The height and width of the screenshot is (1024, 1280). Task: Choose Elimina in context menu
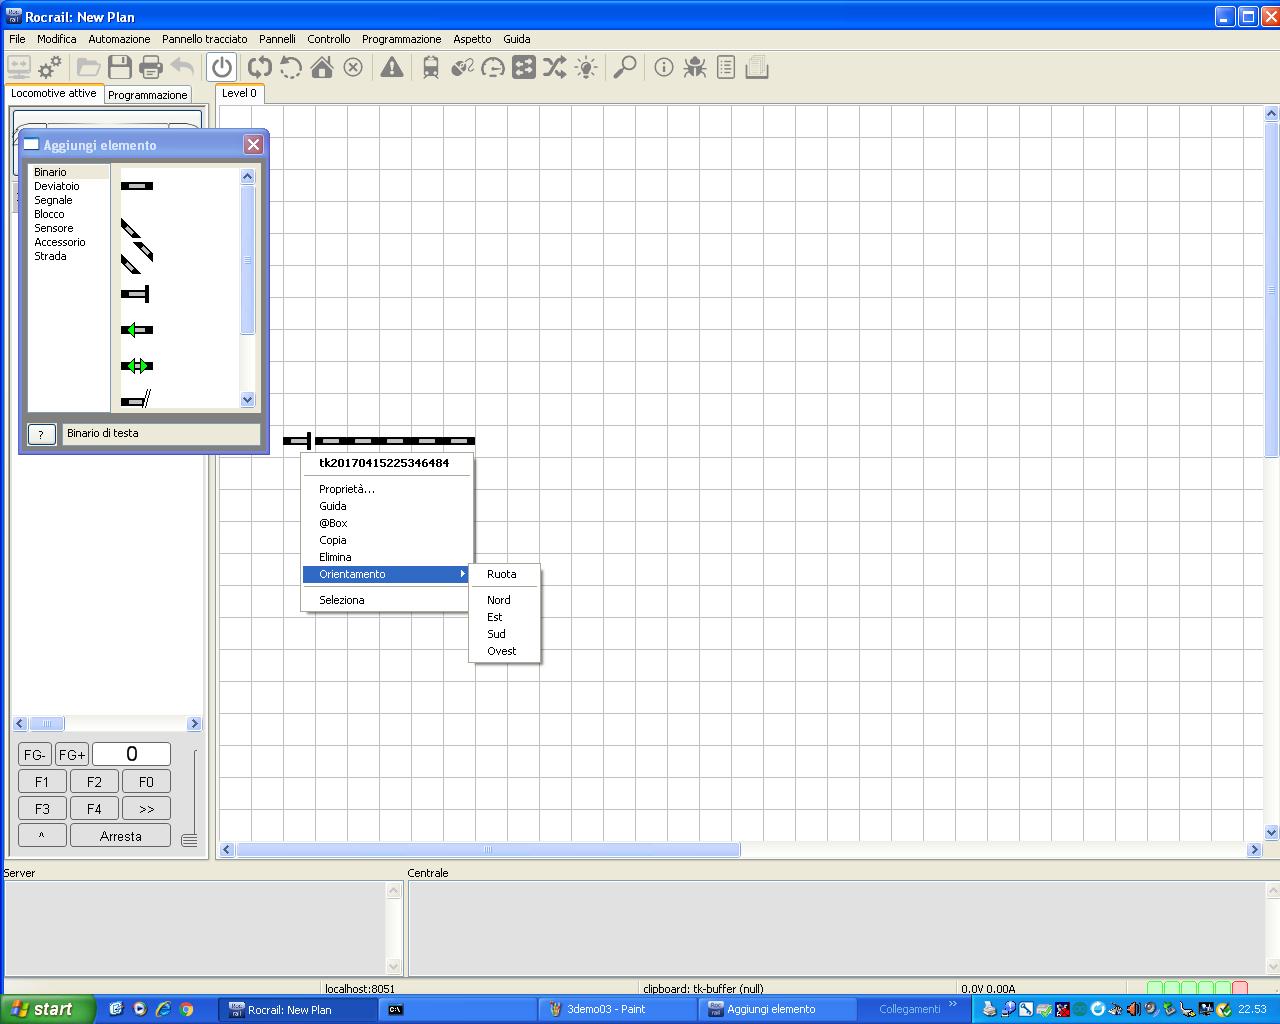[x=387, y=557]
